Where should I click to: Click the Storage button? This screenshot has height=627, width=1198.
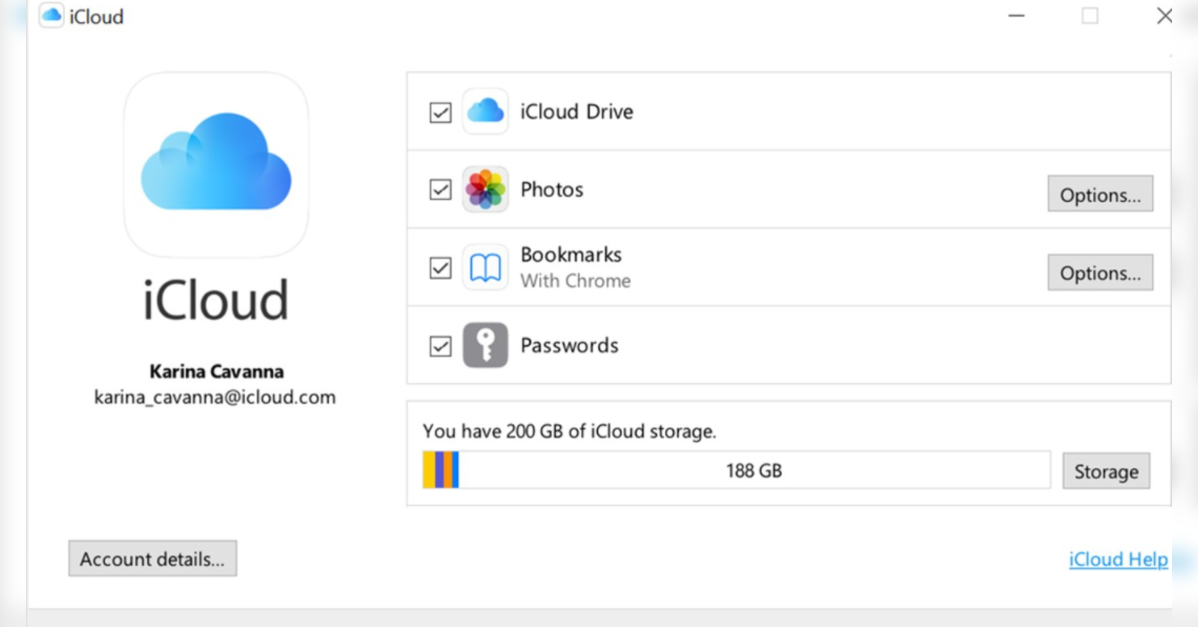(1106, 472)
